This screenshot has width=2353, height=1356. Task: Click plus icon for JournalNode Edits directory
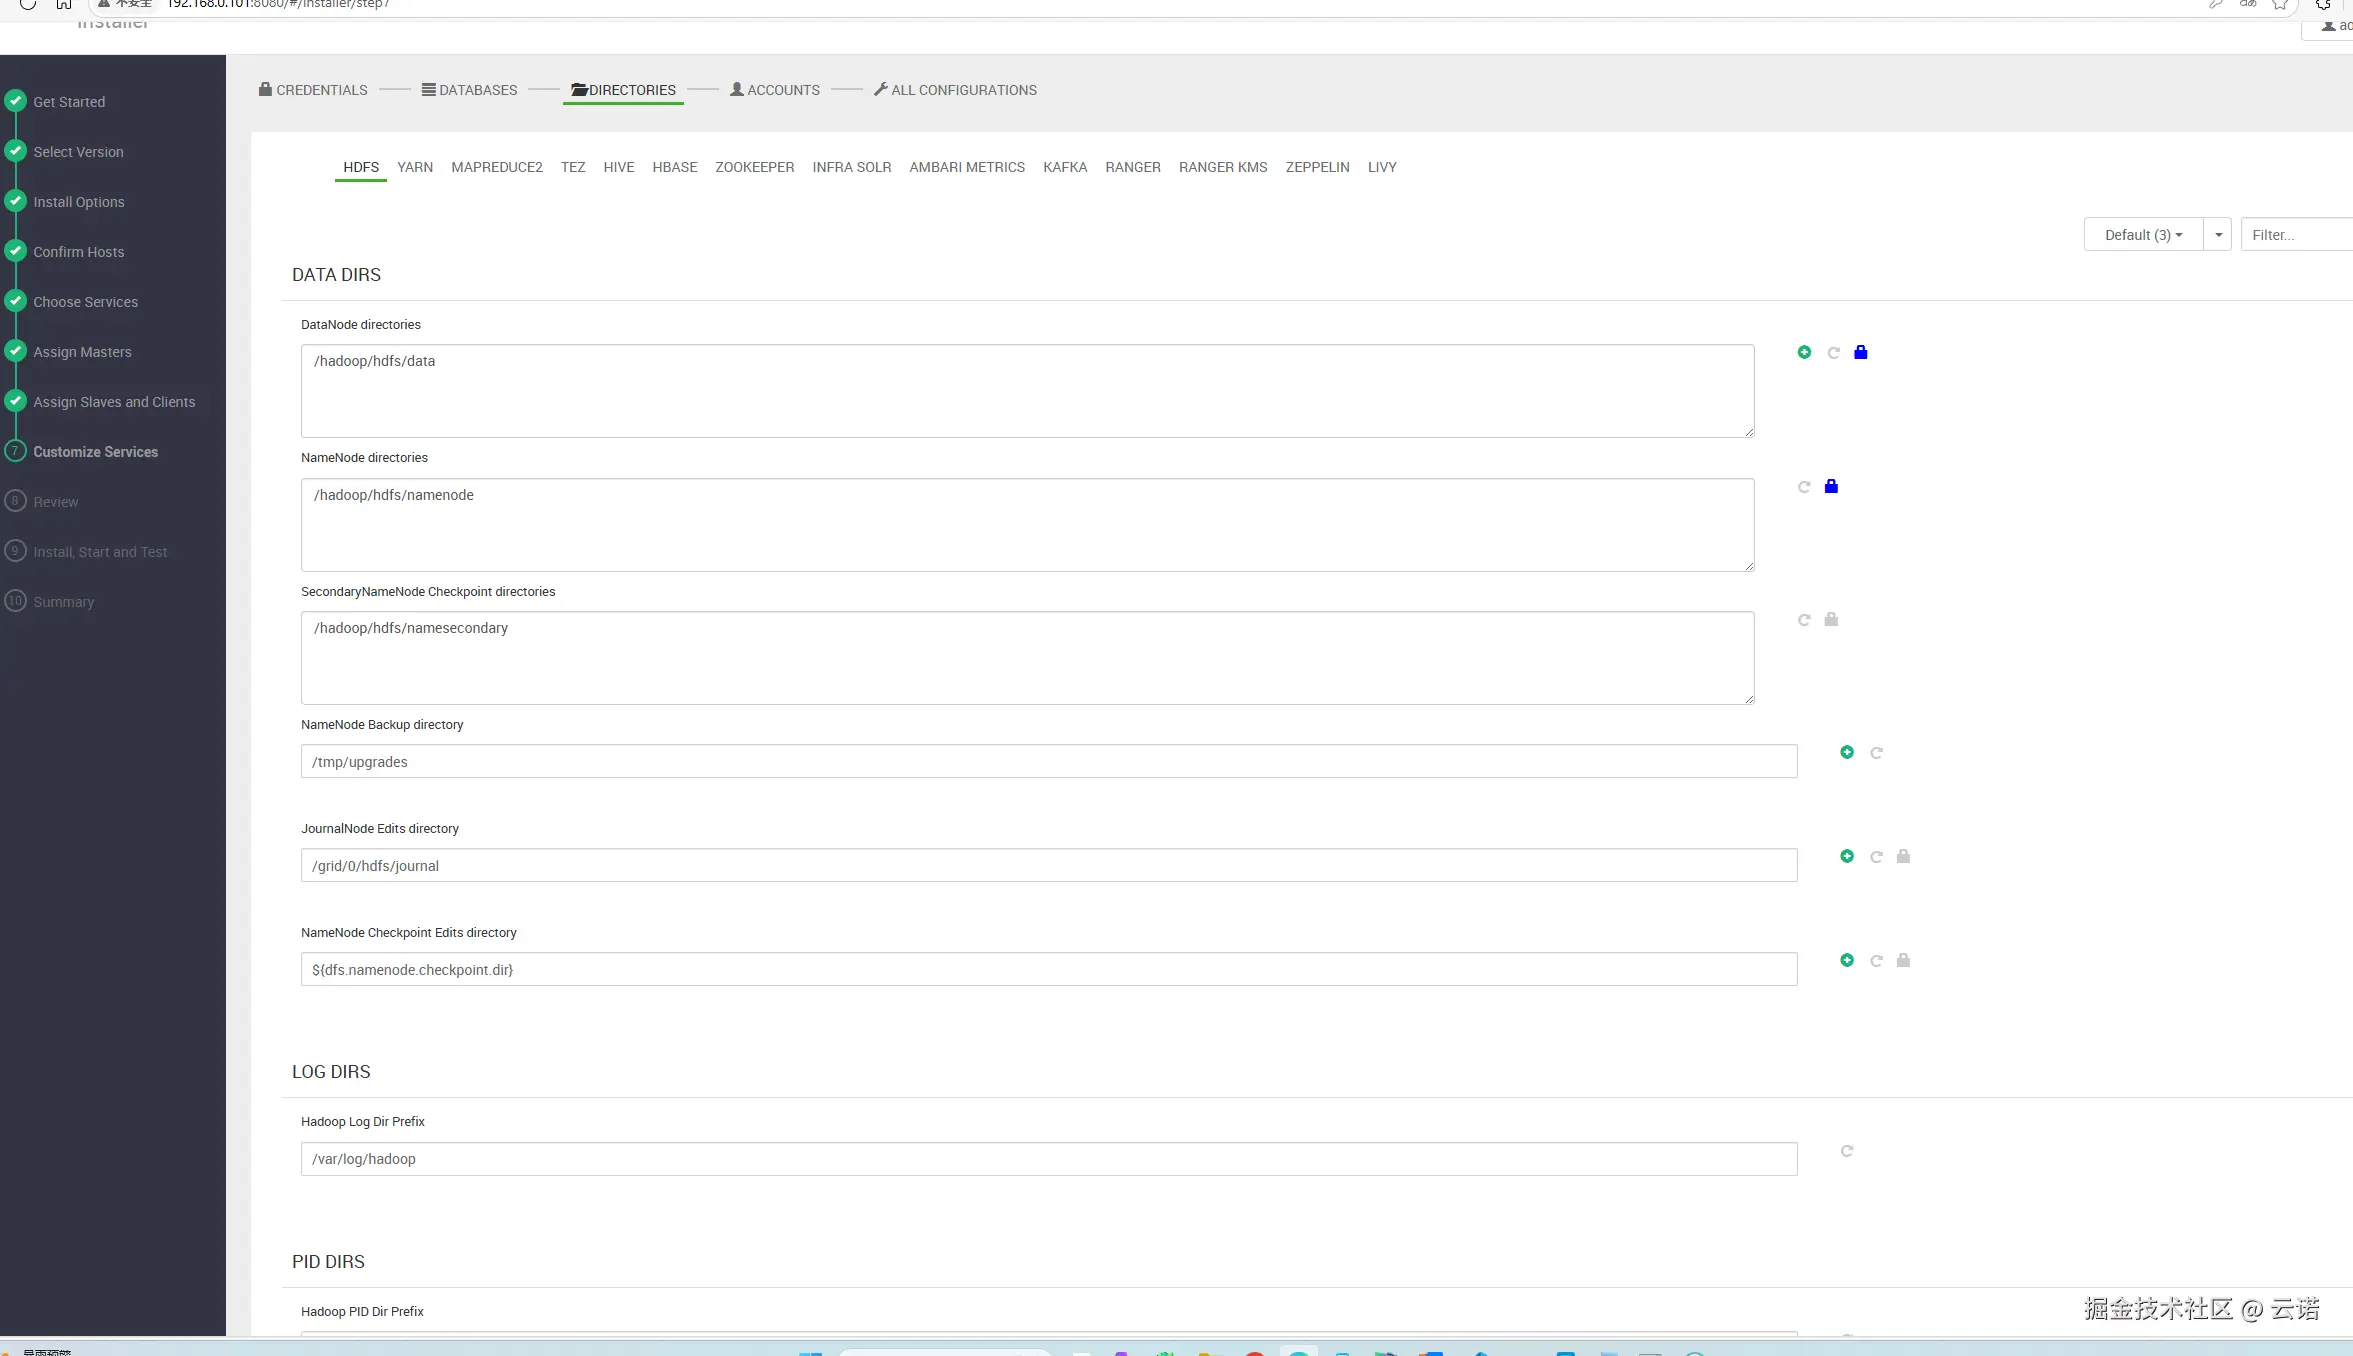pyautogui.click(x=1847, y=856)
